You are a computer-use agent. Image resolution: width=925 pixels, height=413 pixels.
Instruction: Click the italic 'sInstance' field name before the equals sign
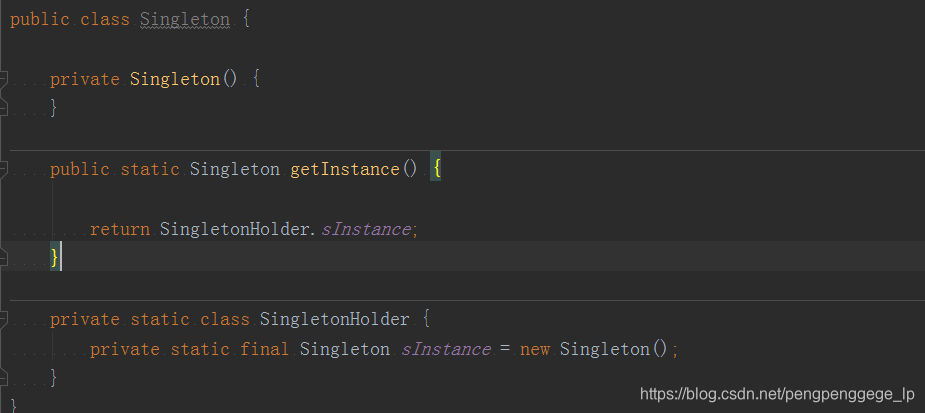point(446,349)
